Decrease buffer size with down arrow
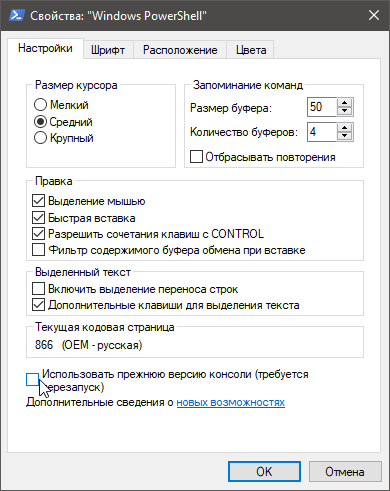The width and height of the screenshot is (390, 491). [344, 111]
